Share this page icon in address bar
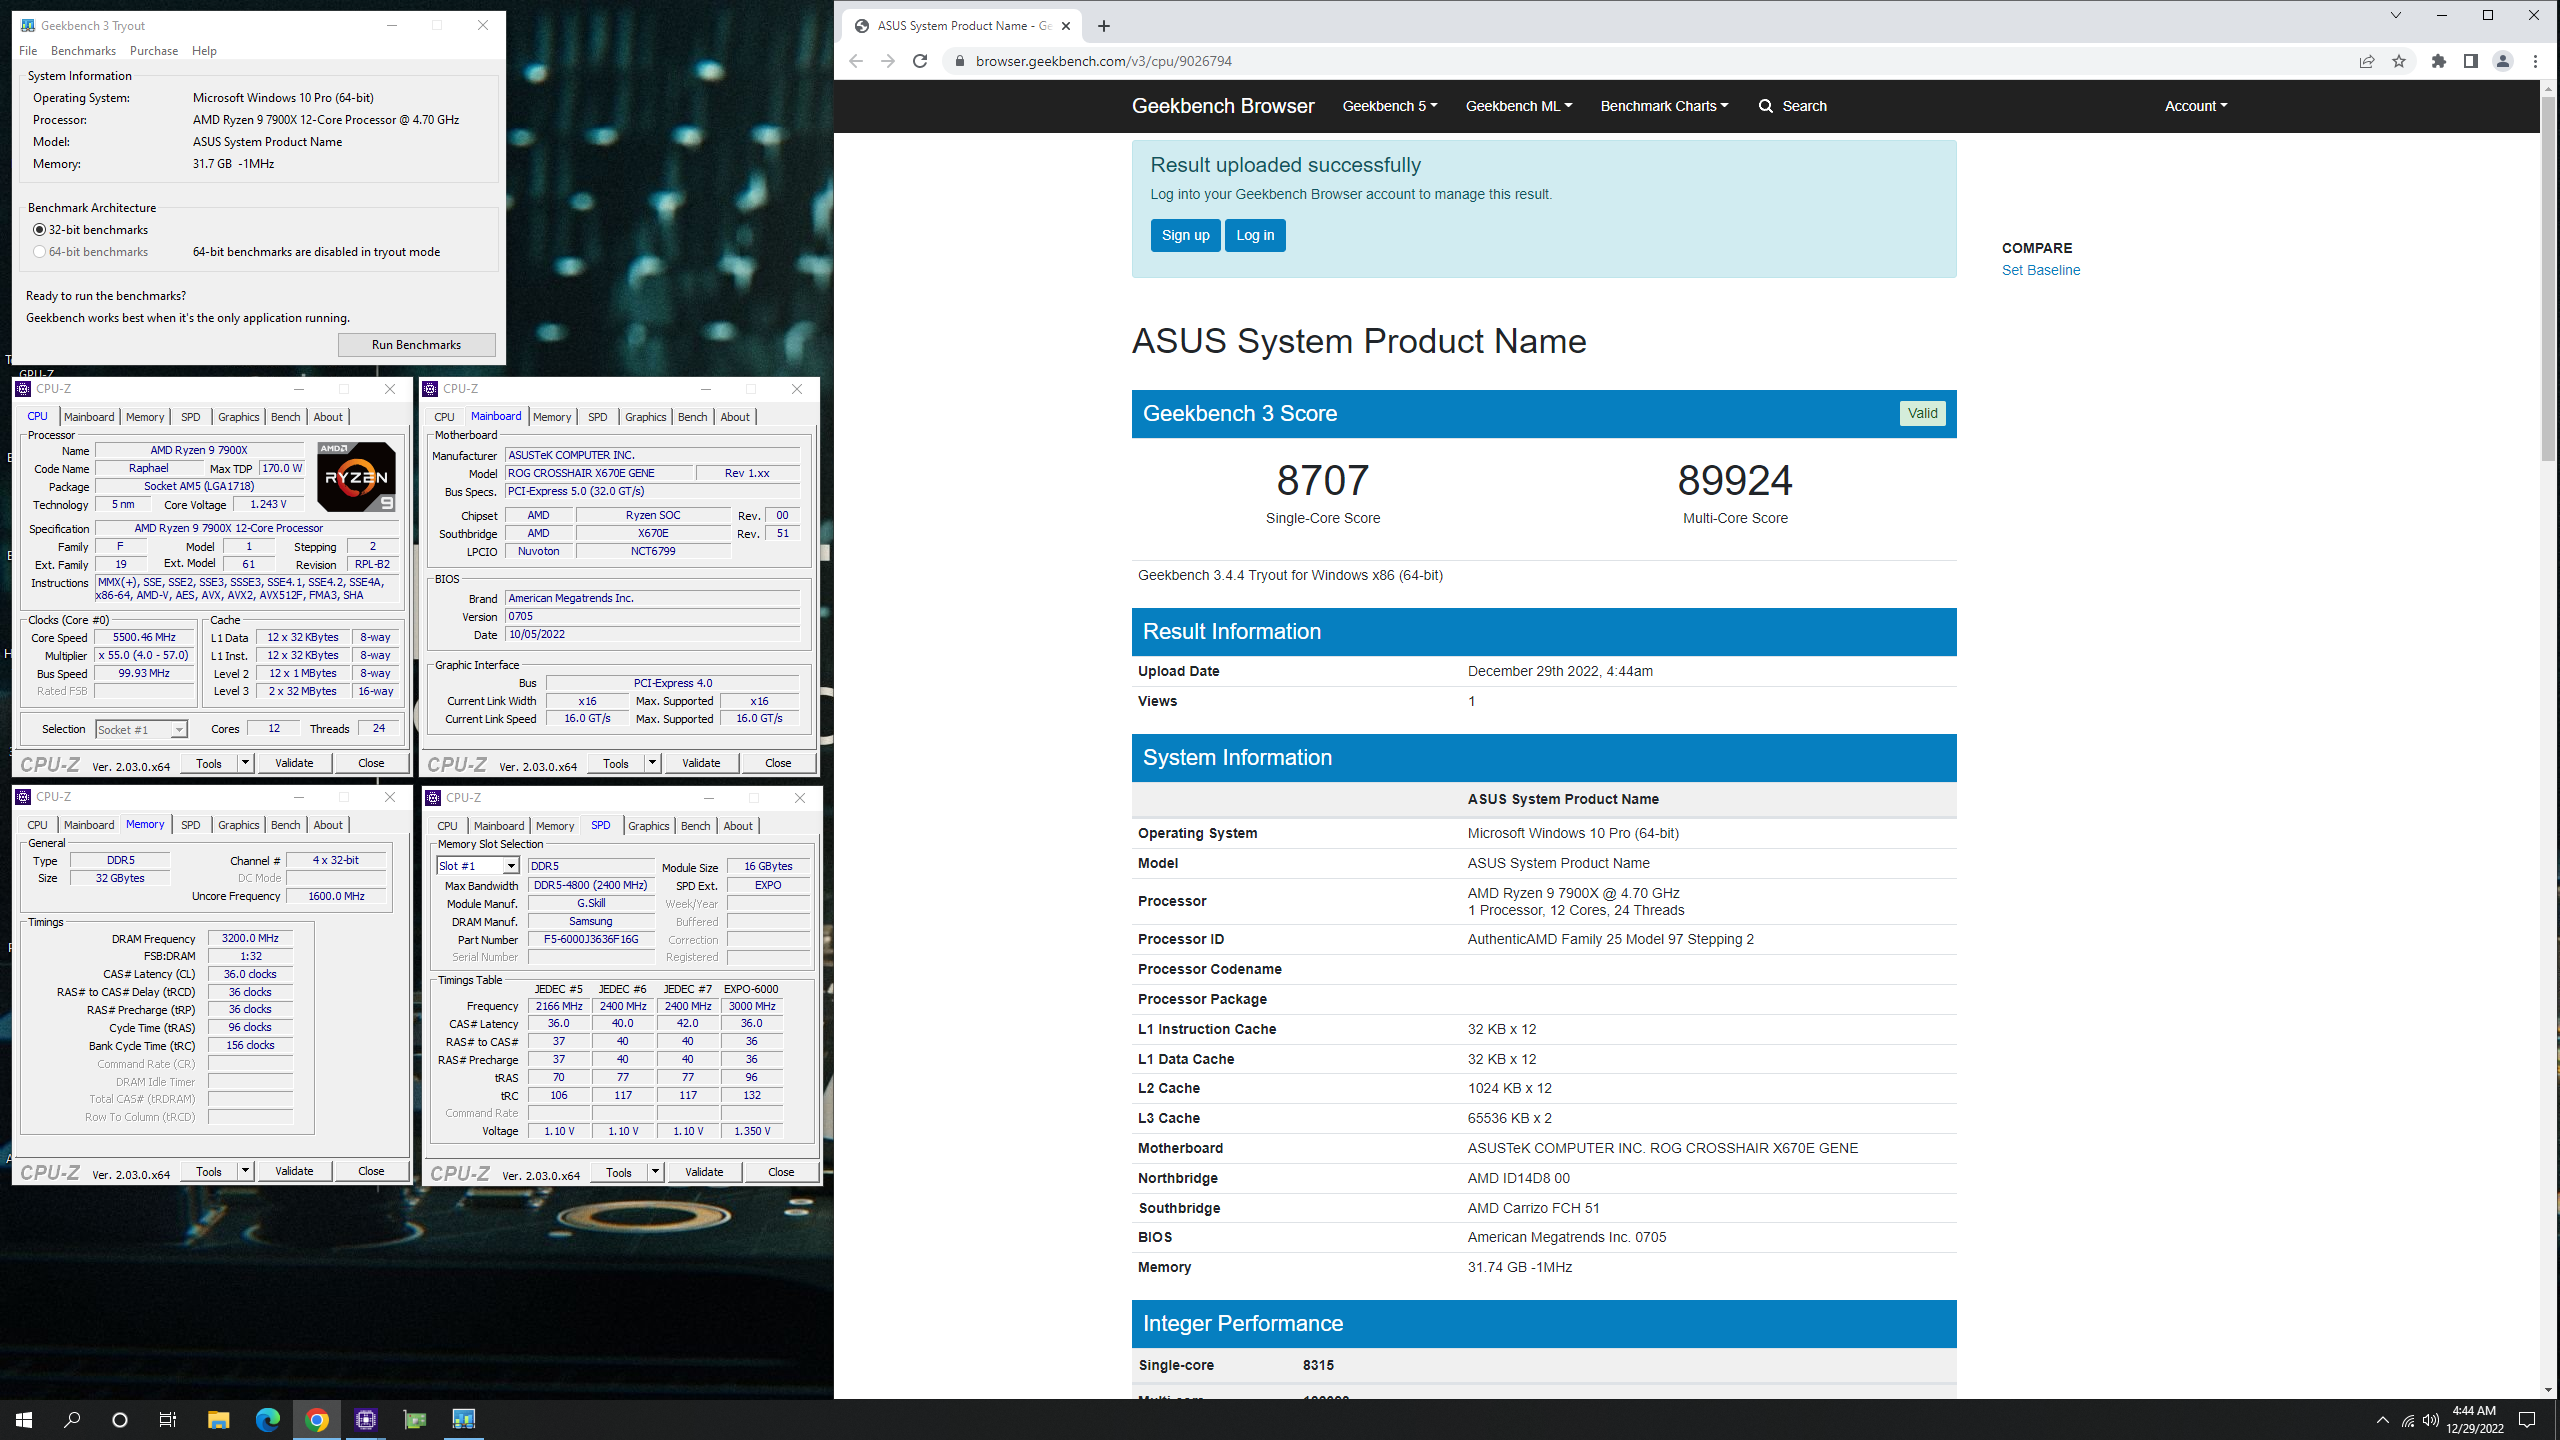 click(x=2367, y=61)
